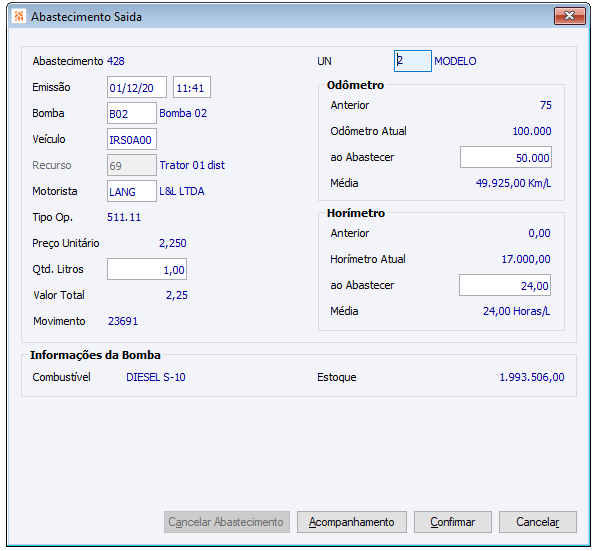Image resolution: width=594 pixels, height=551 pixels.
Task: Click the Qtd. Litros field
Action: (147, 269)
